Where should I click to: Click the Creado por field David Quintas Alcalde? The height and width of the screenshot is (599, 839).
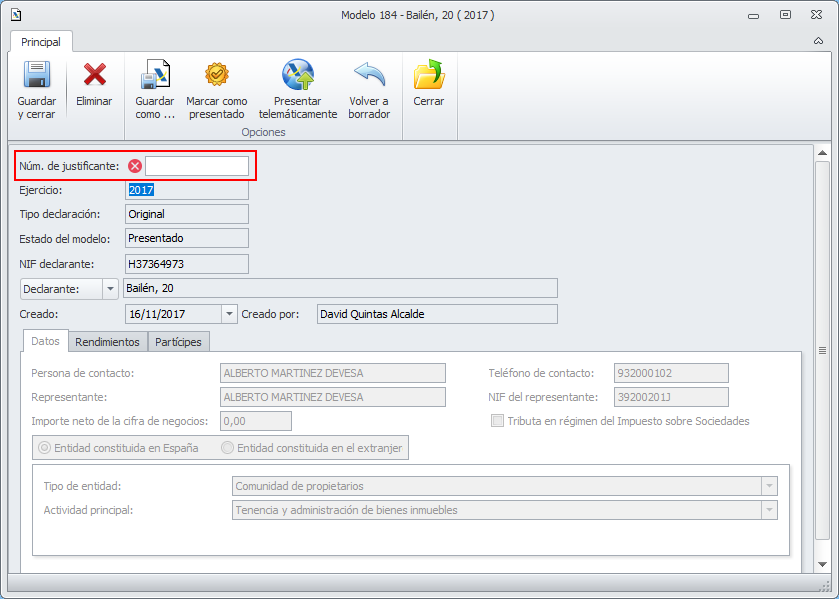437,314
